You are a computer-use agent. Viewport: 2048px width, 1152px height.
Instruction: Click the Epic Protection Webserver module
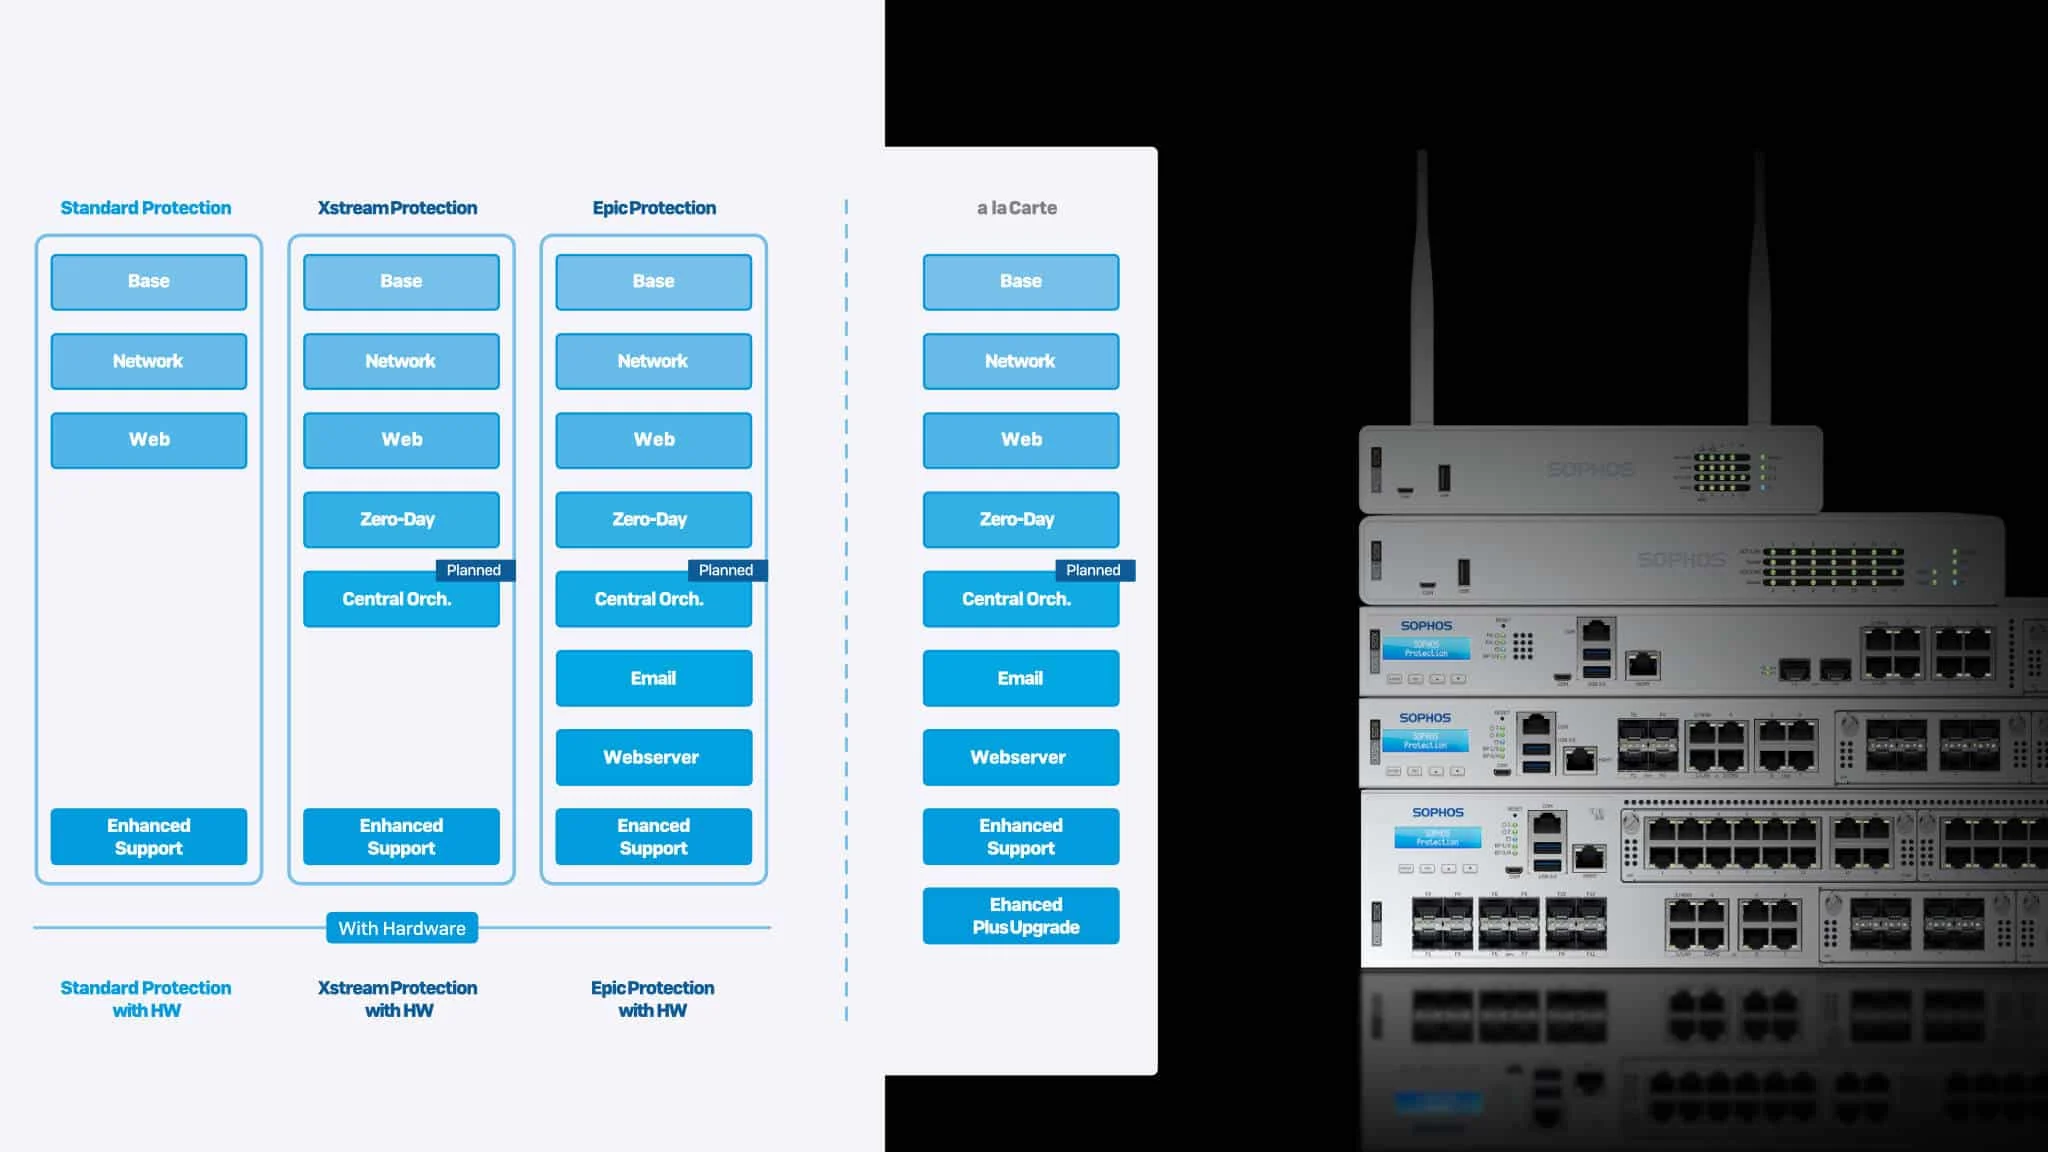click(x=651, y=757)
